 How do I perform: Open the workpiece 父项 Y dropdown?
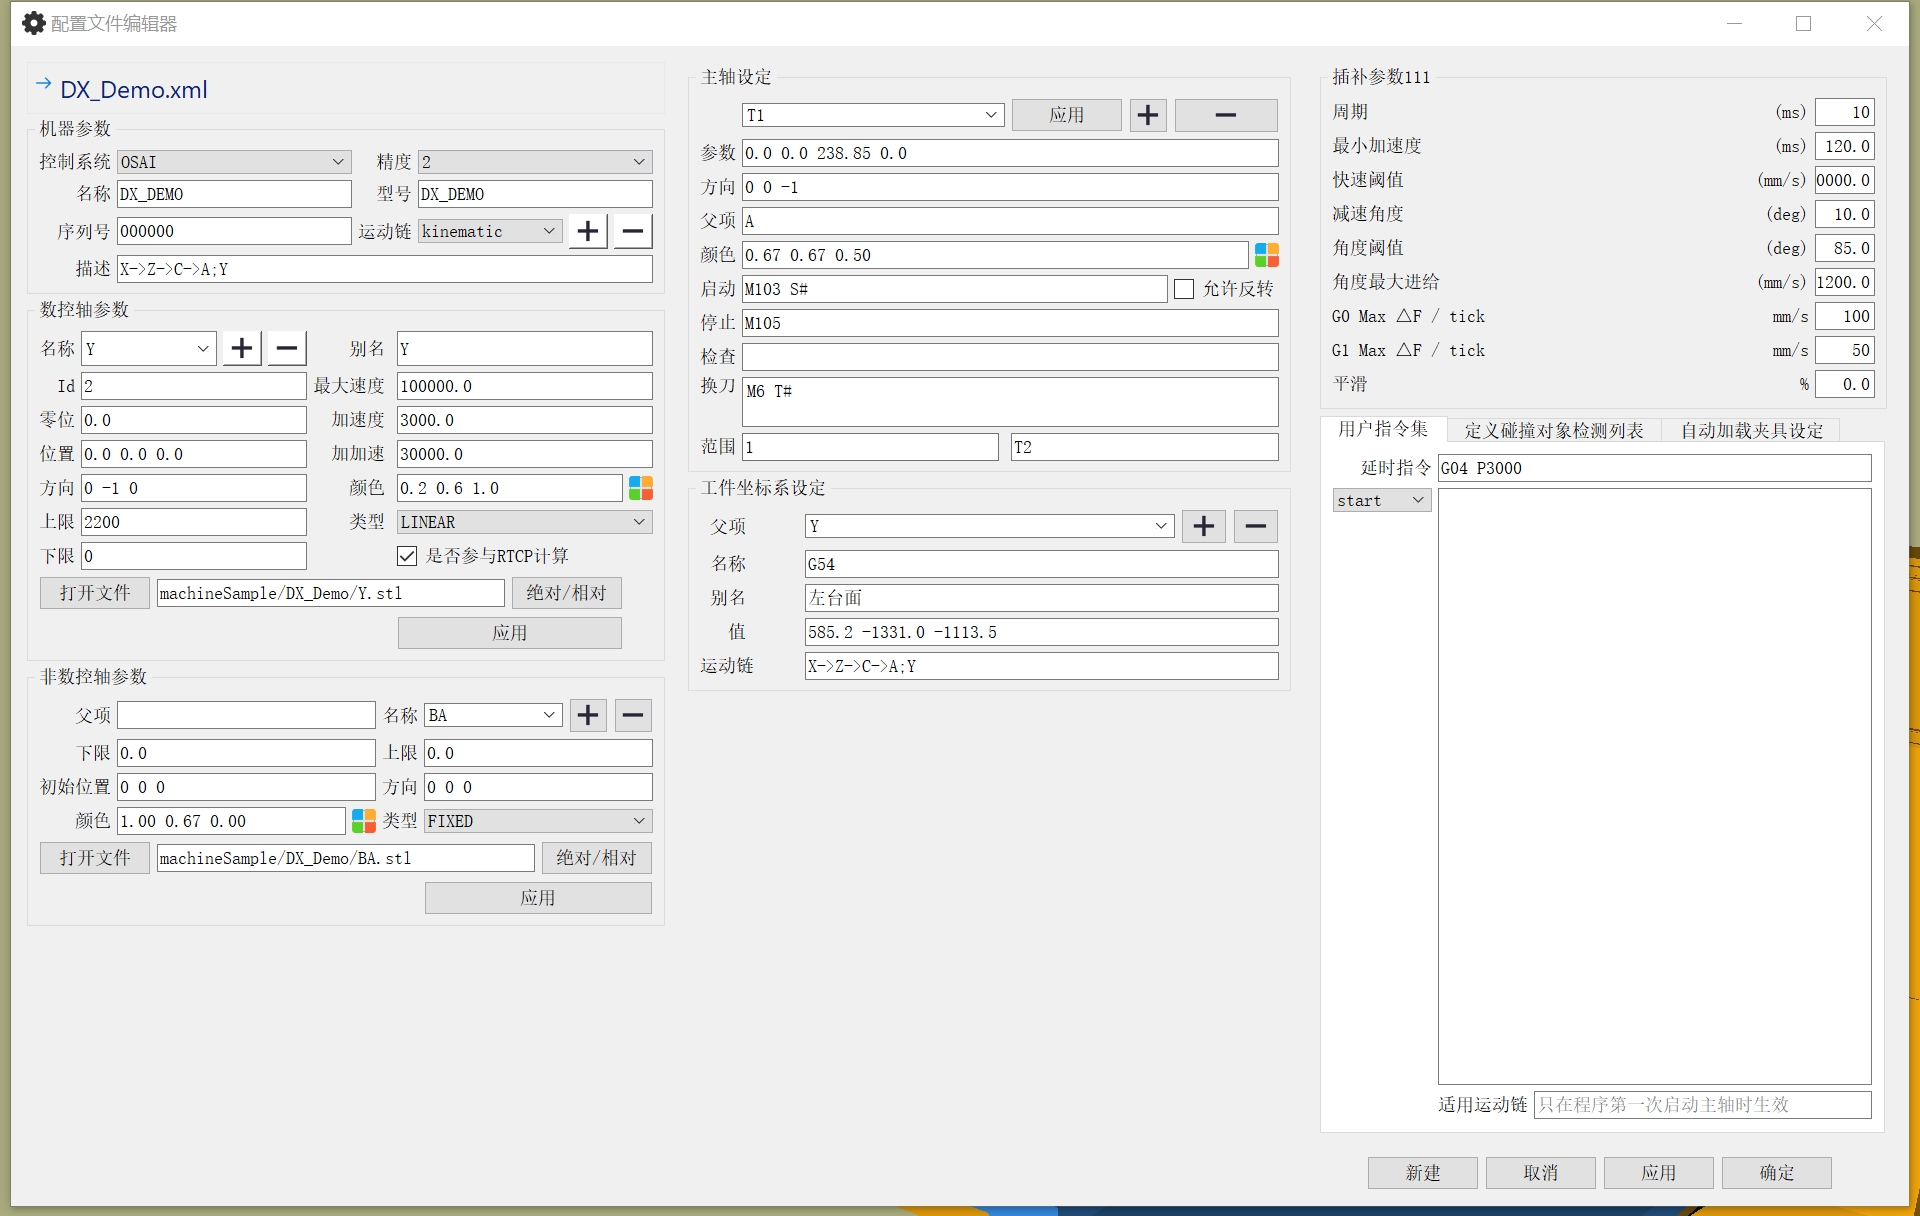(x=989, y=526)
